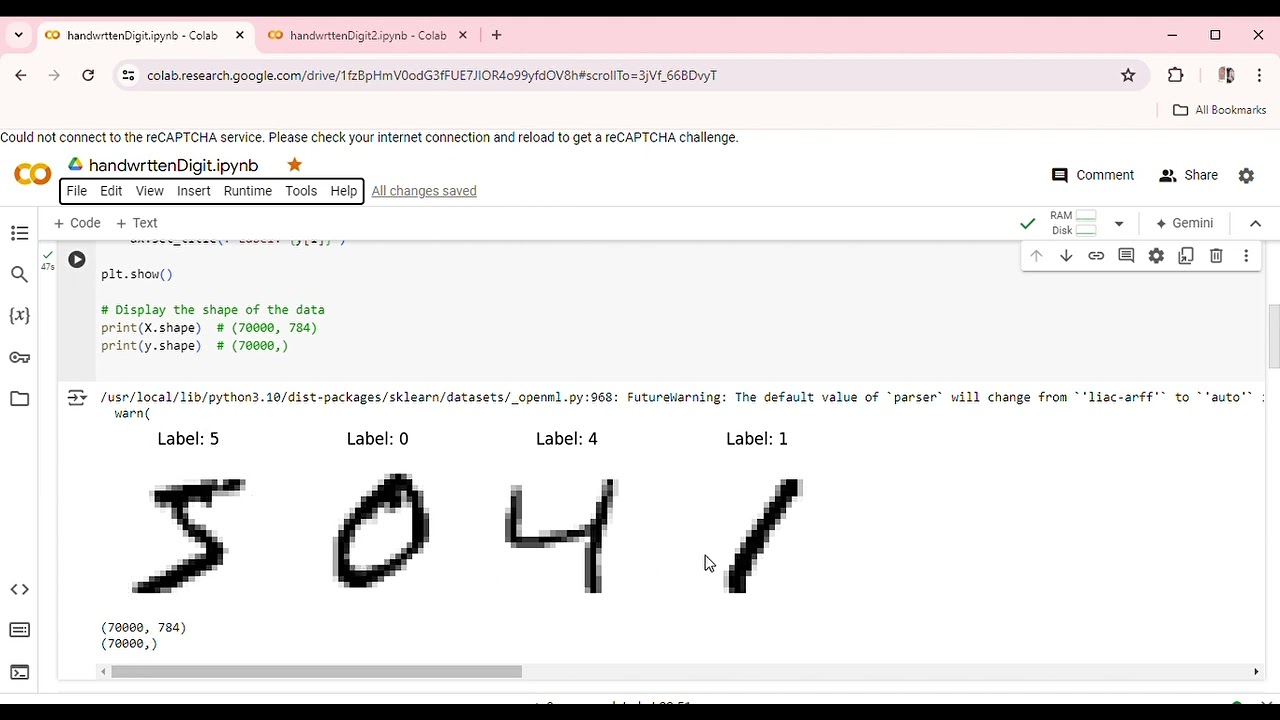Viewport: 1280px width, 720px height.
Task: Click the 'Label: 1' plot title
Action: pyautogui.click(x=757, y=439)
